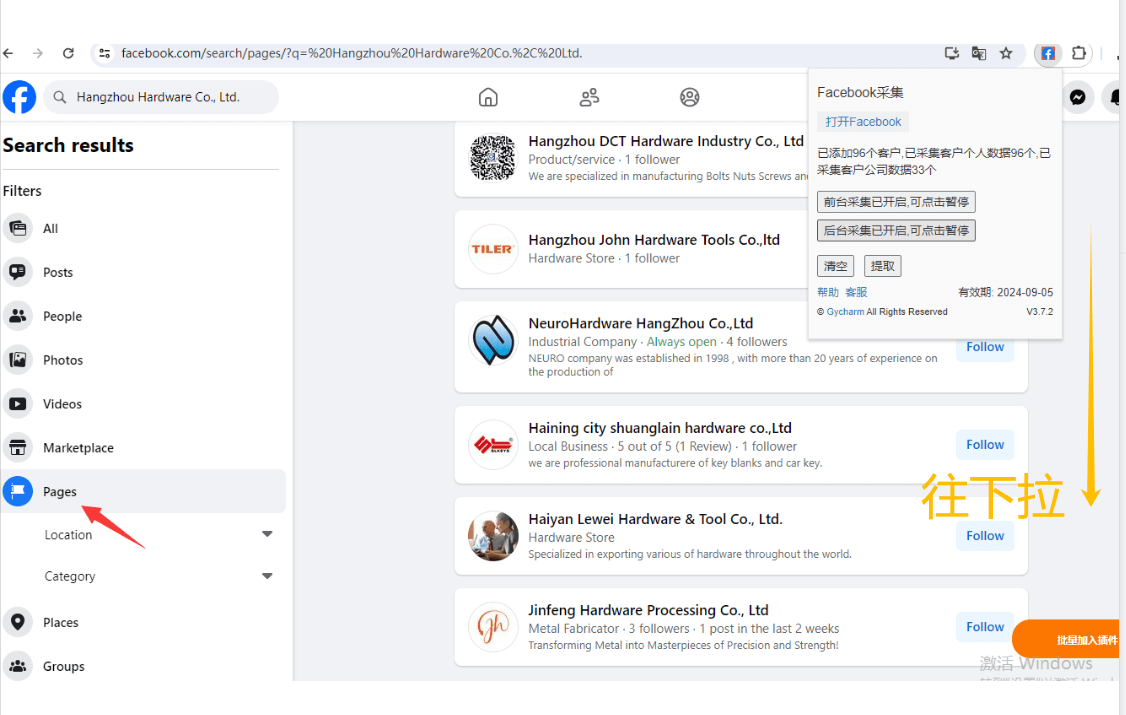Open the notifications bell icon
1126x715 pixels.
(x=1113, y=97)
